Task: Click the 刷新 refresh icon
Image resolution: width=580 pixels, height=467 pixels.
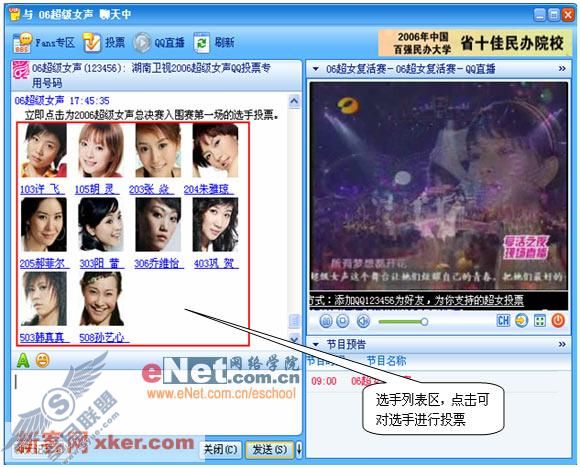Action: click(x=202, y=43)
